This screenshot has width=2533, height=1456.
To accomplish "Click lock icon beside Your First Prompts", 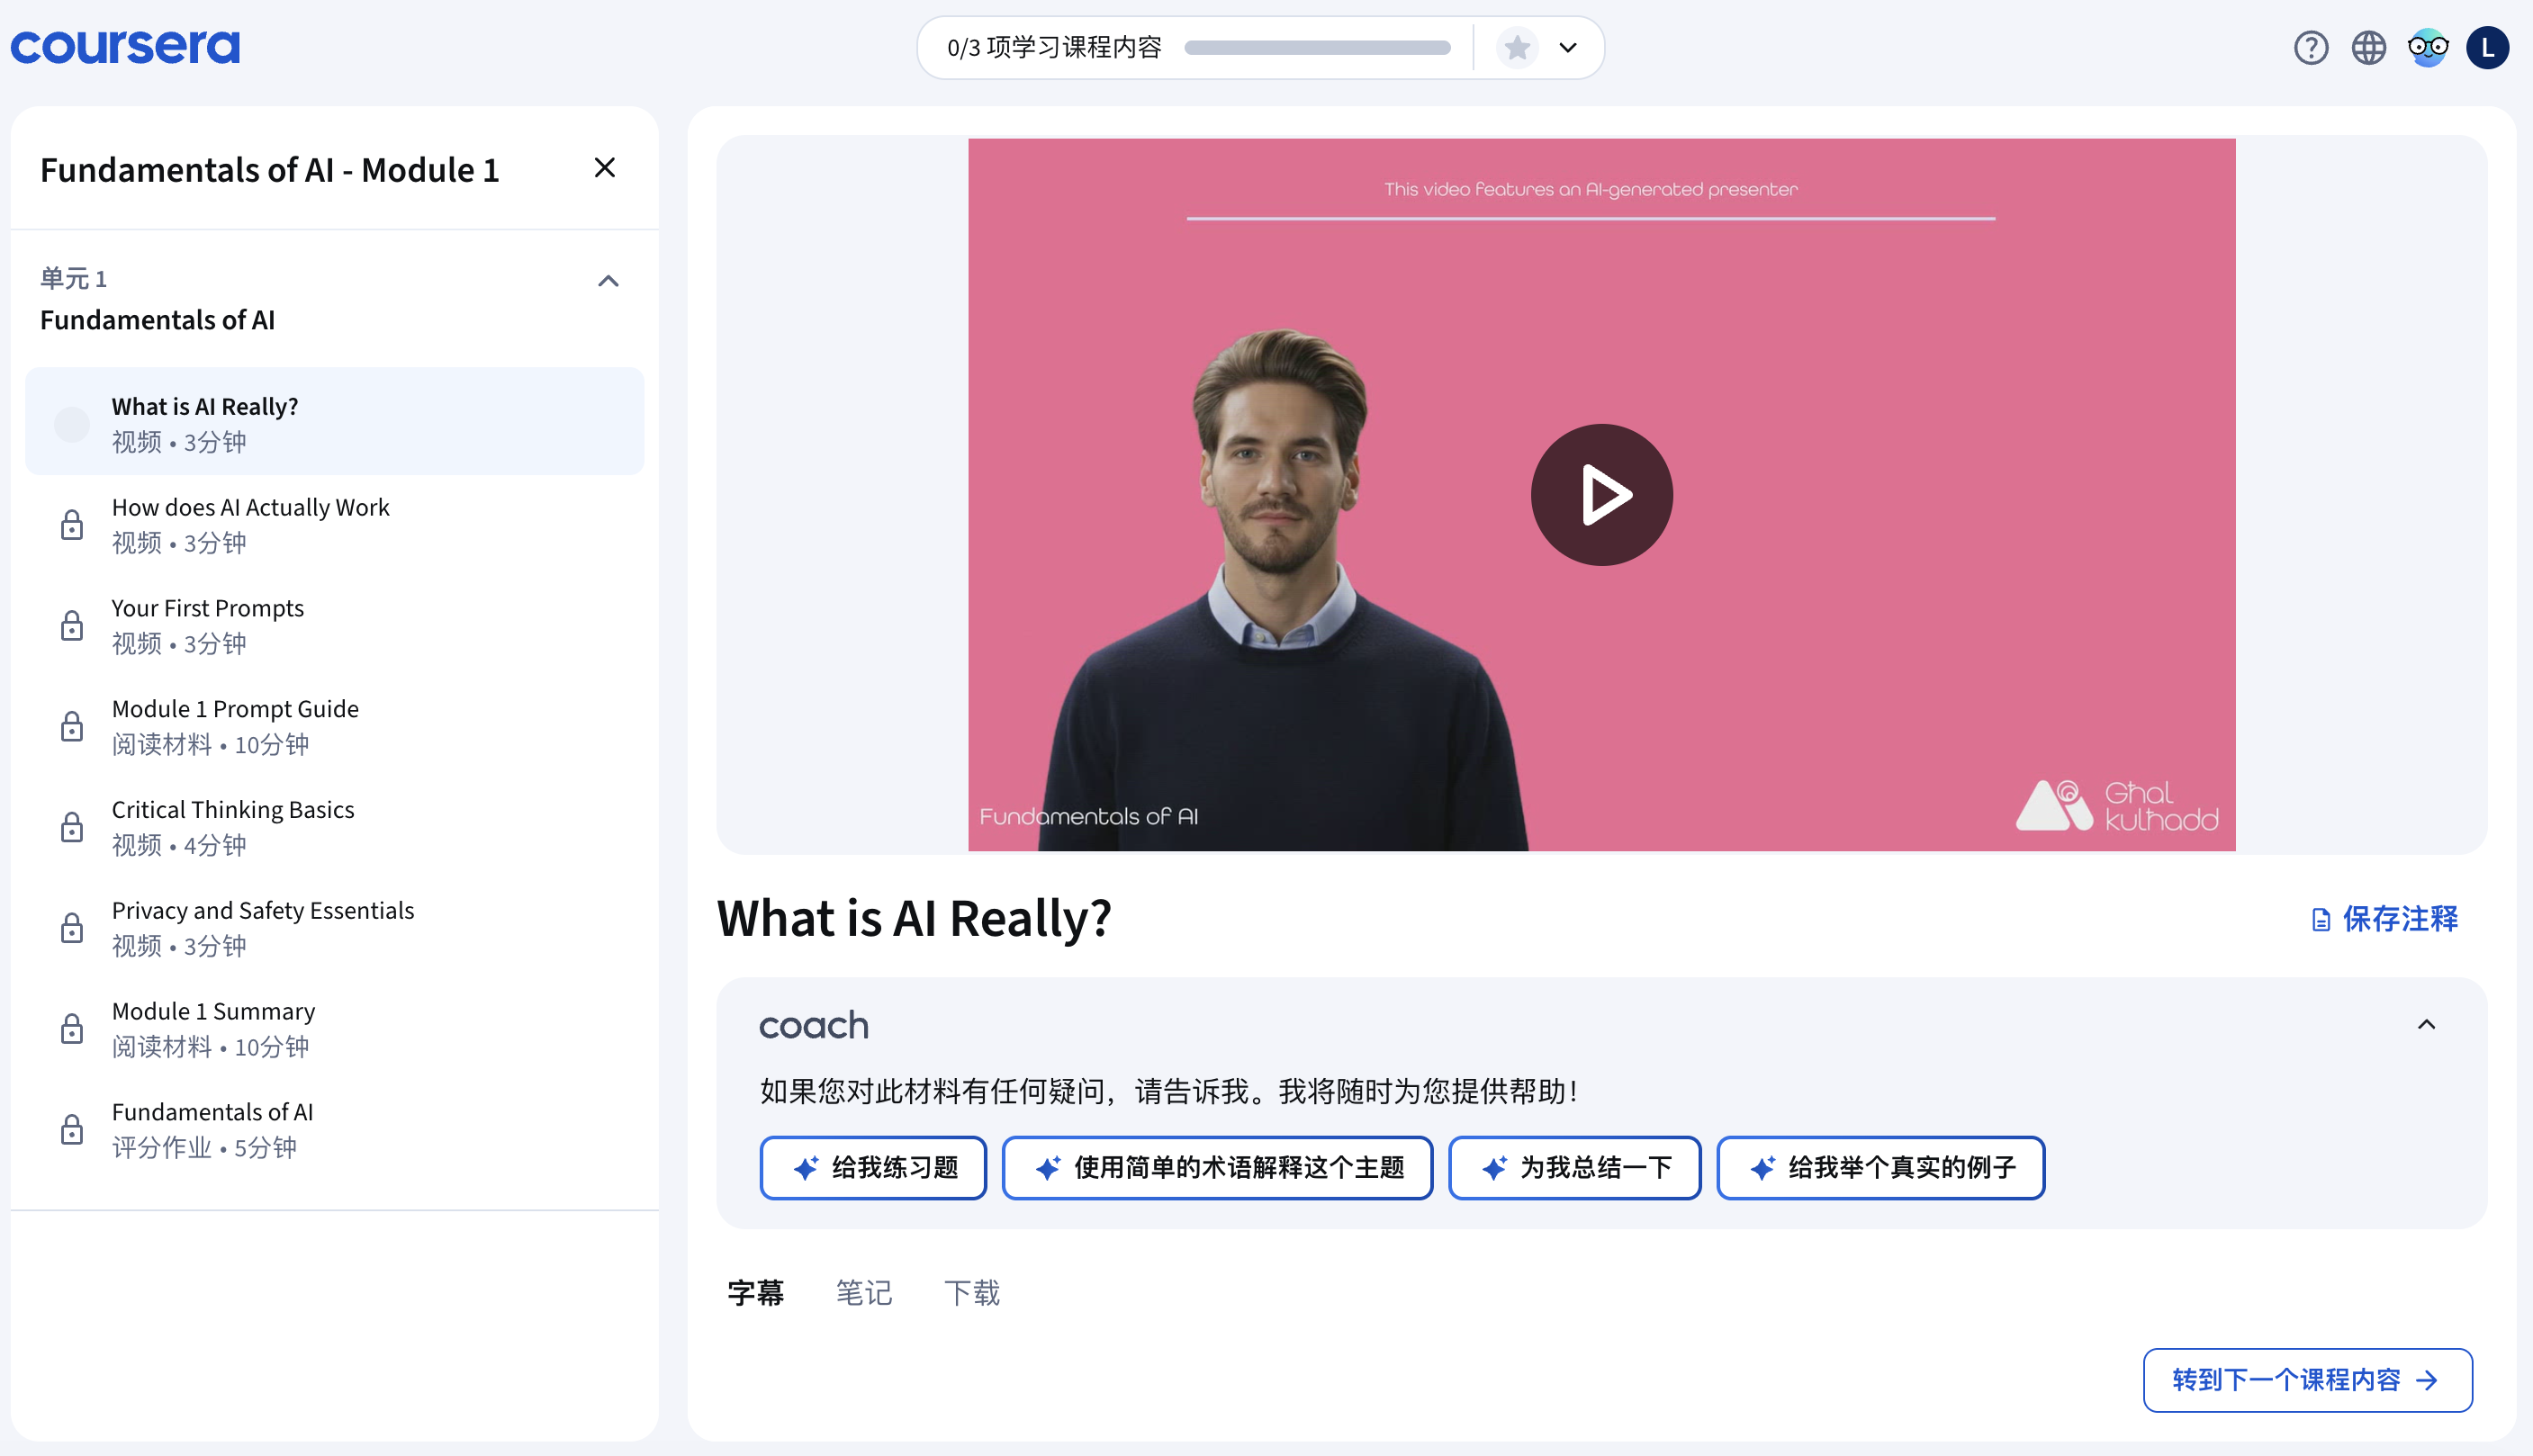I will click(x=72, y=625).
